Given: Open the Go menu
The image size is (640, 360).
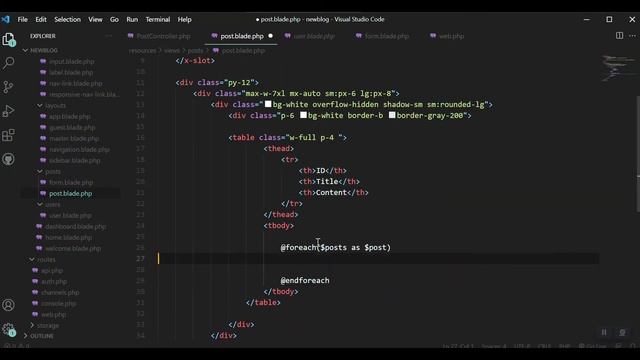Looking at the screenshot, I should coord(114,19).
